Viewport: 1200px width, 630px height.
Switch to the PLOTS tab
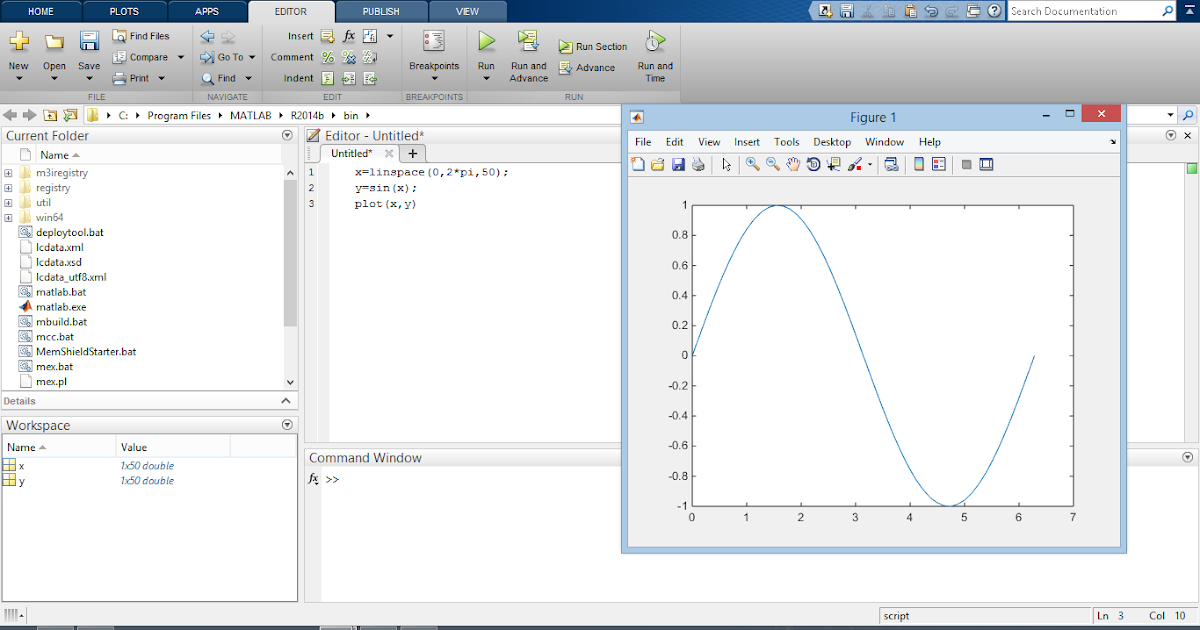(125, 11)
